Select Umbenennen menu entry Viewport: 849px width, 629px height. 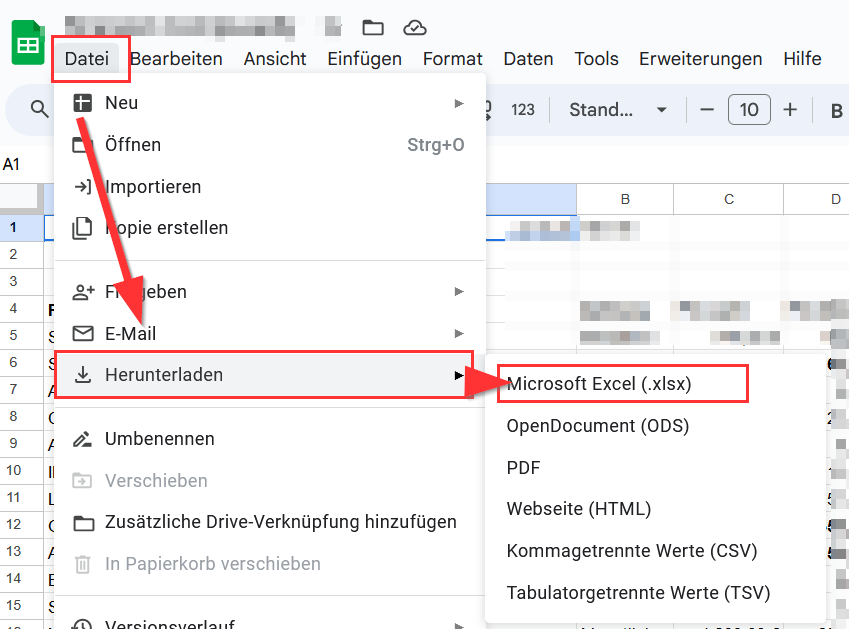coord(159,439)
